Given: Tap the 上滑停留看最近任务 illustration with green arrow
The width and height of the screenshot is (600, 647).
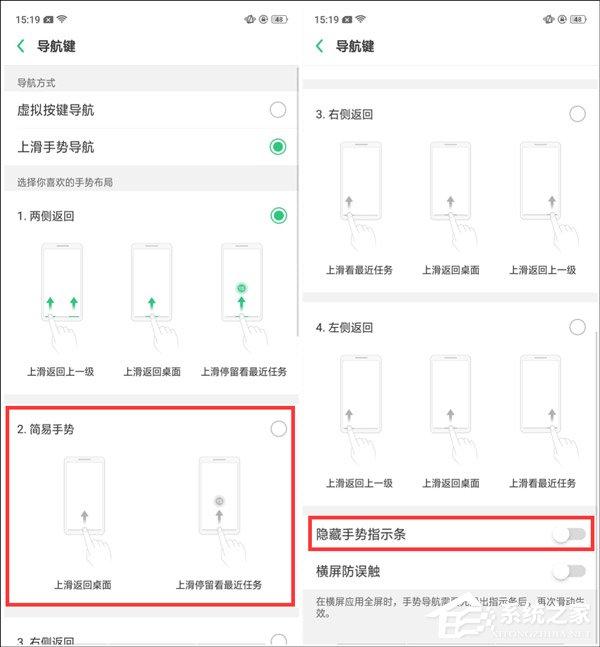Looking at the screenshot, I should (243, 295).
